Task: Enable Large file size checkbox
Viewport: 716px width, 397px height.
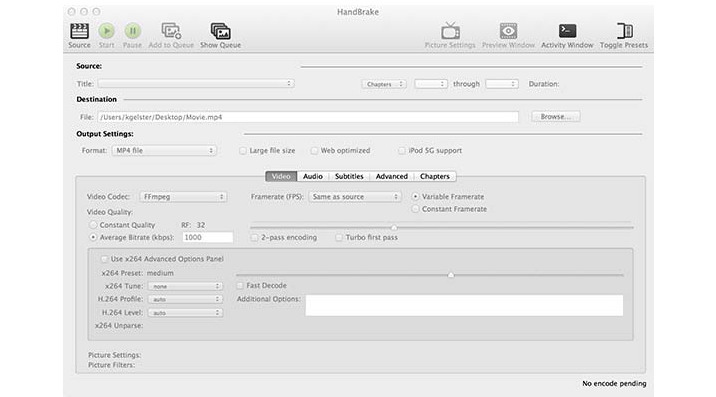Action: point(243,150)
